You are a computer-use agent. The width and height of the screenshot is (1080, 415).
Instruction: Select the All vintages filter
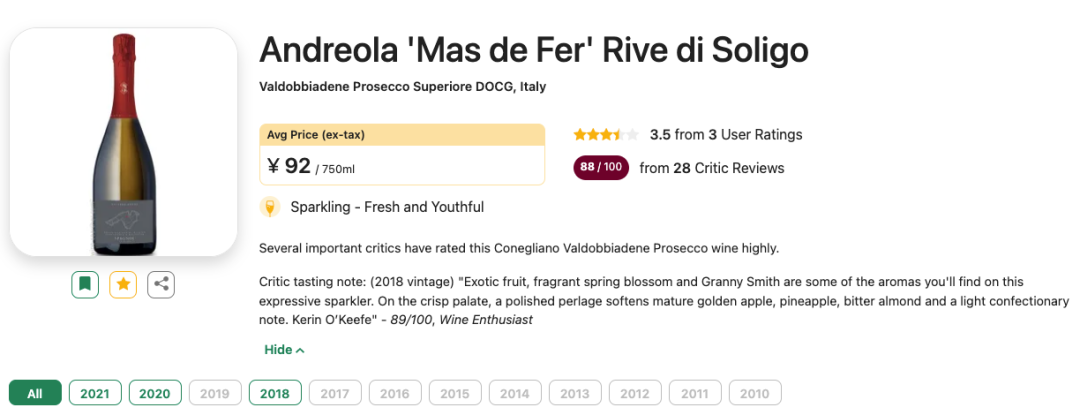(35, 393)
